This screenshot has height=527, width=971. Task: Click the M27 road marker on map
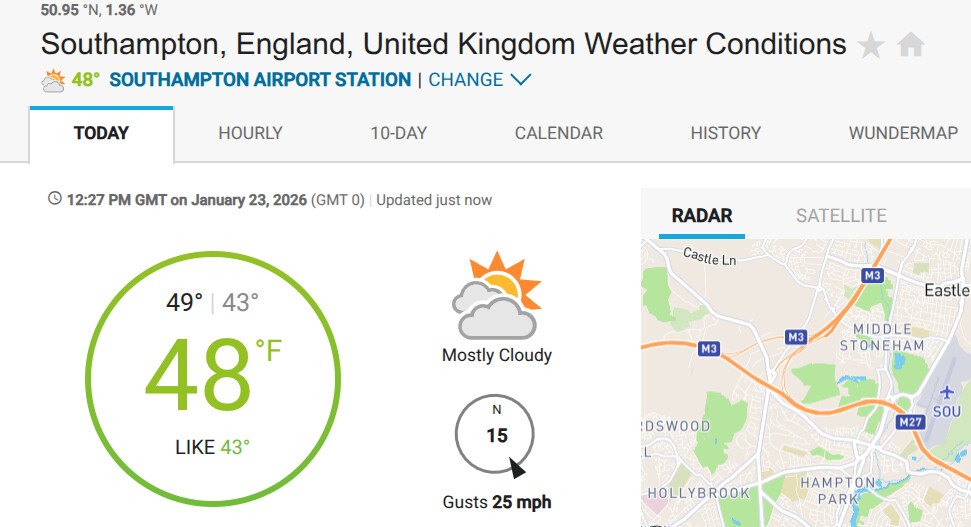[911, 422]
